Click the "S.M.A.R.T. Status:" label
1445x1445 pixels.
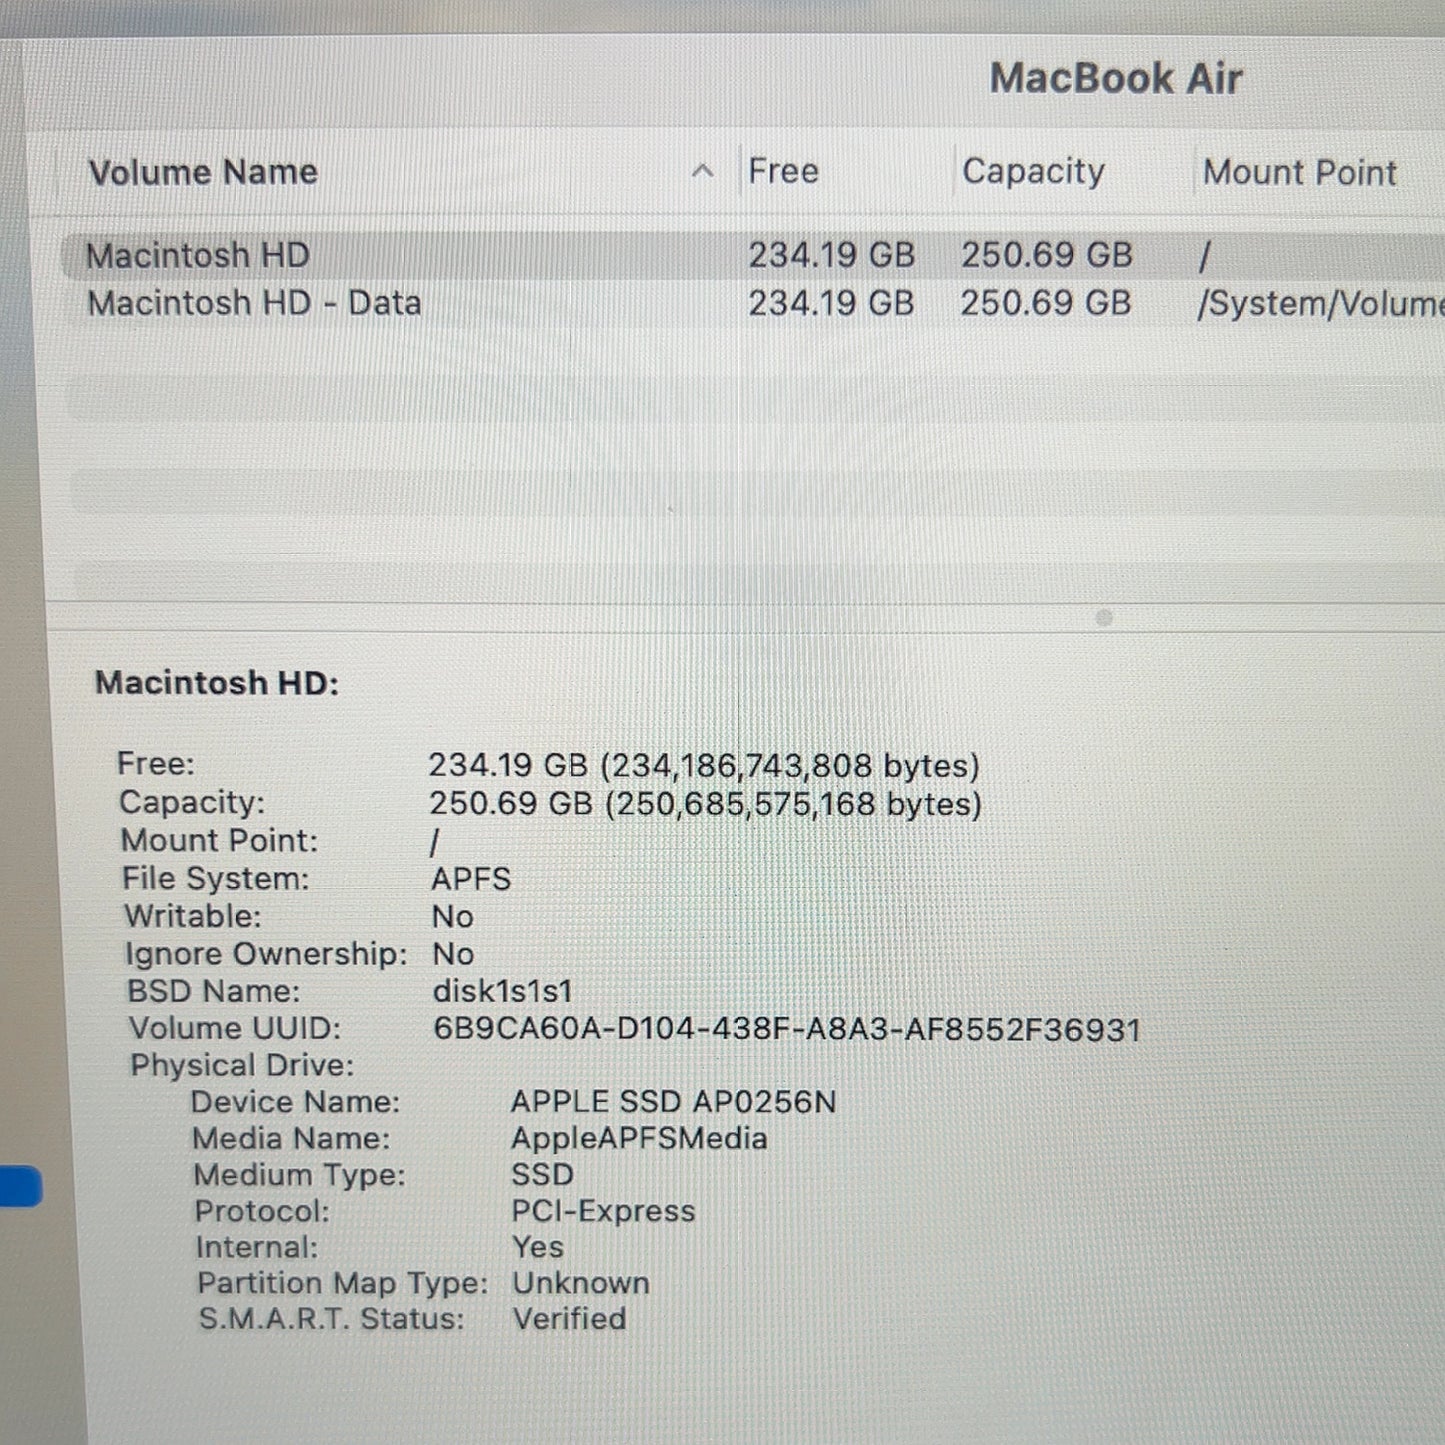pyautogui.click(x=332, y=1319)
